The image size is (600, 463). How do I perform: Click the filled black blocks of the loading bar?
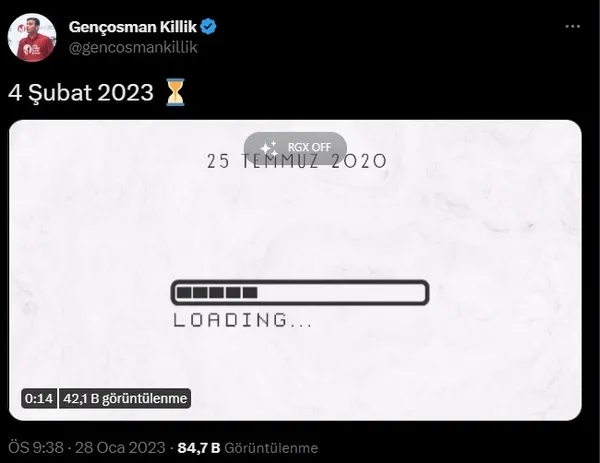[x=217, y=293]
